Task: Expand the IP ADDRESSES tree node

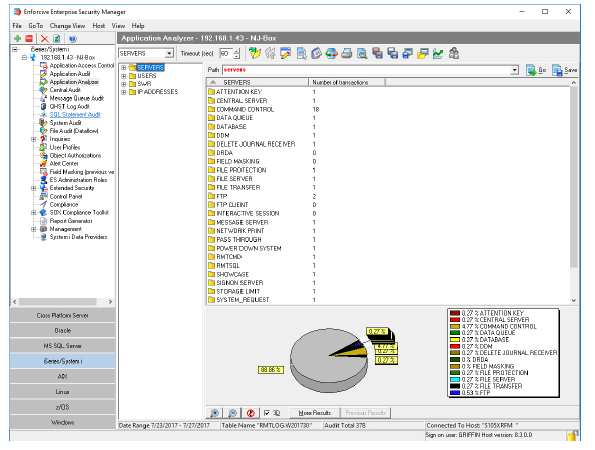Action: (123, 92)
